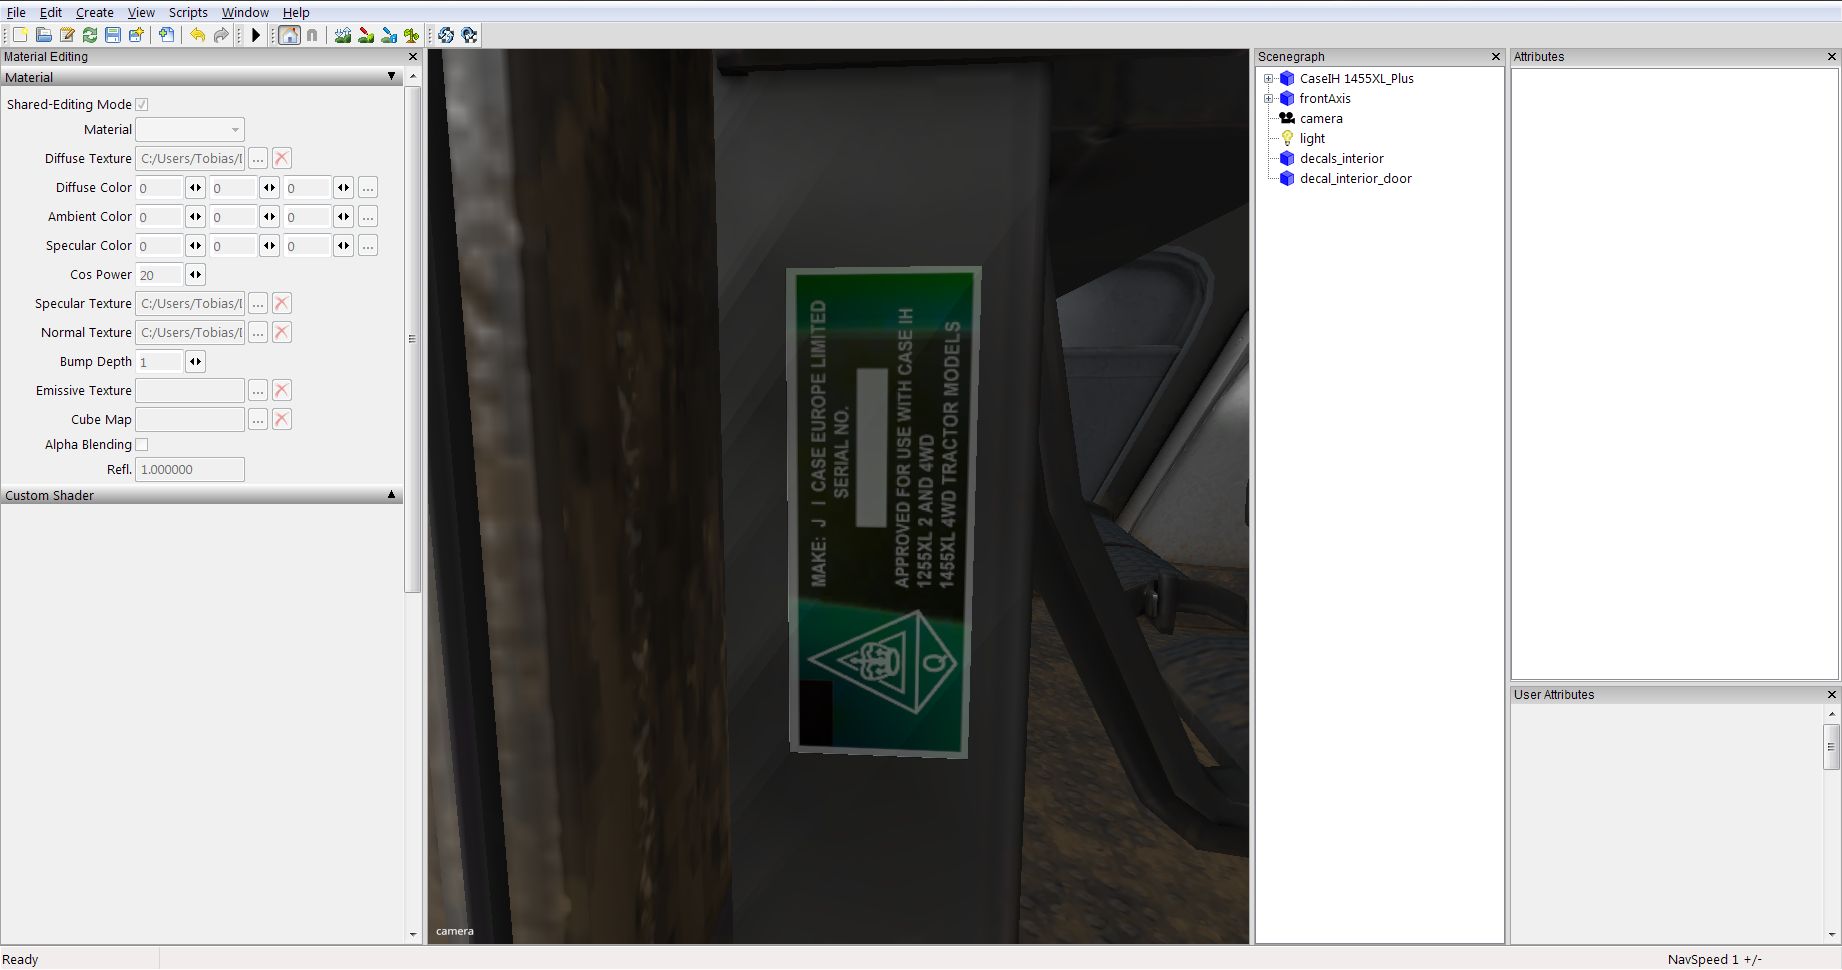Screen dimensions: 1842x970
Task: Open the Scripts menu
Action: tap(188, 12)
